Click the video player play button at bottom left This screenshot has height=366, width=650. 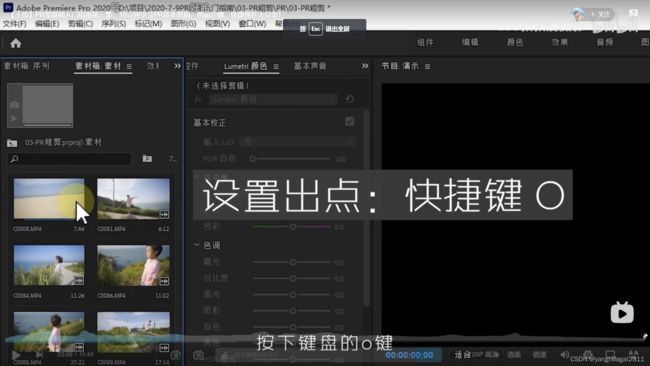pos(16,355)
